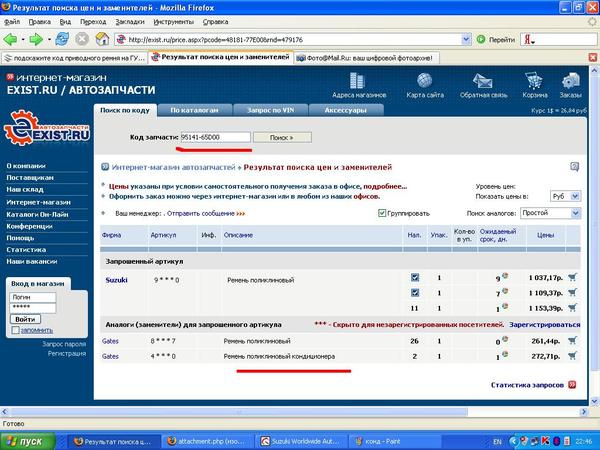Open the Правка menu
600x450 pixels.
click(x=40, y=22)
